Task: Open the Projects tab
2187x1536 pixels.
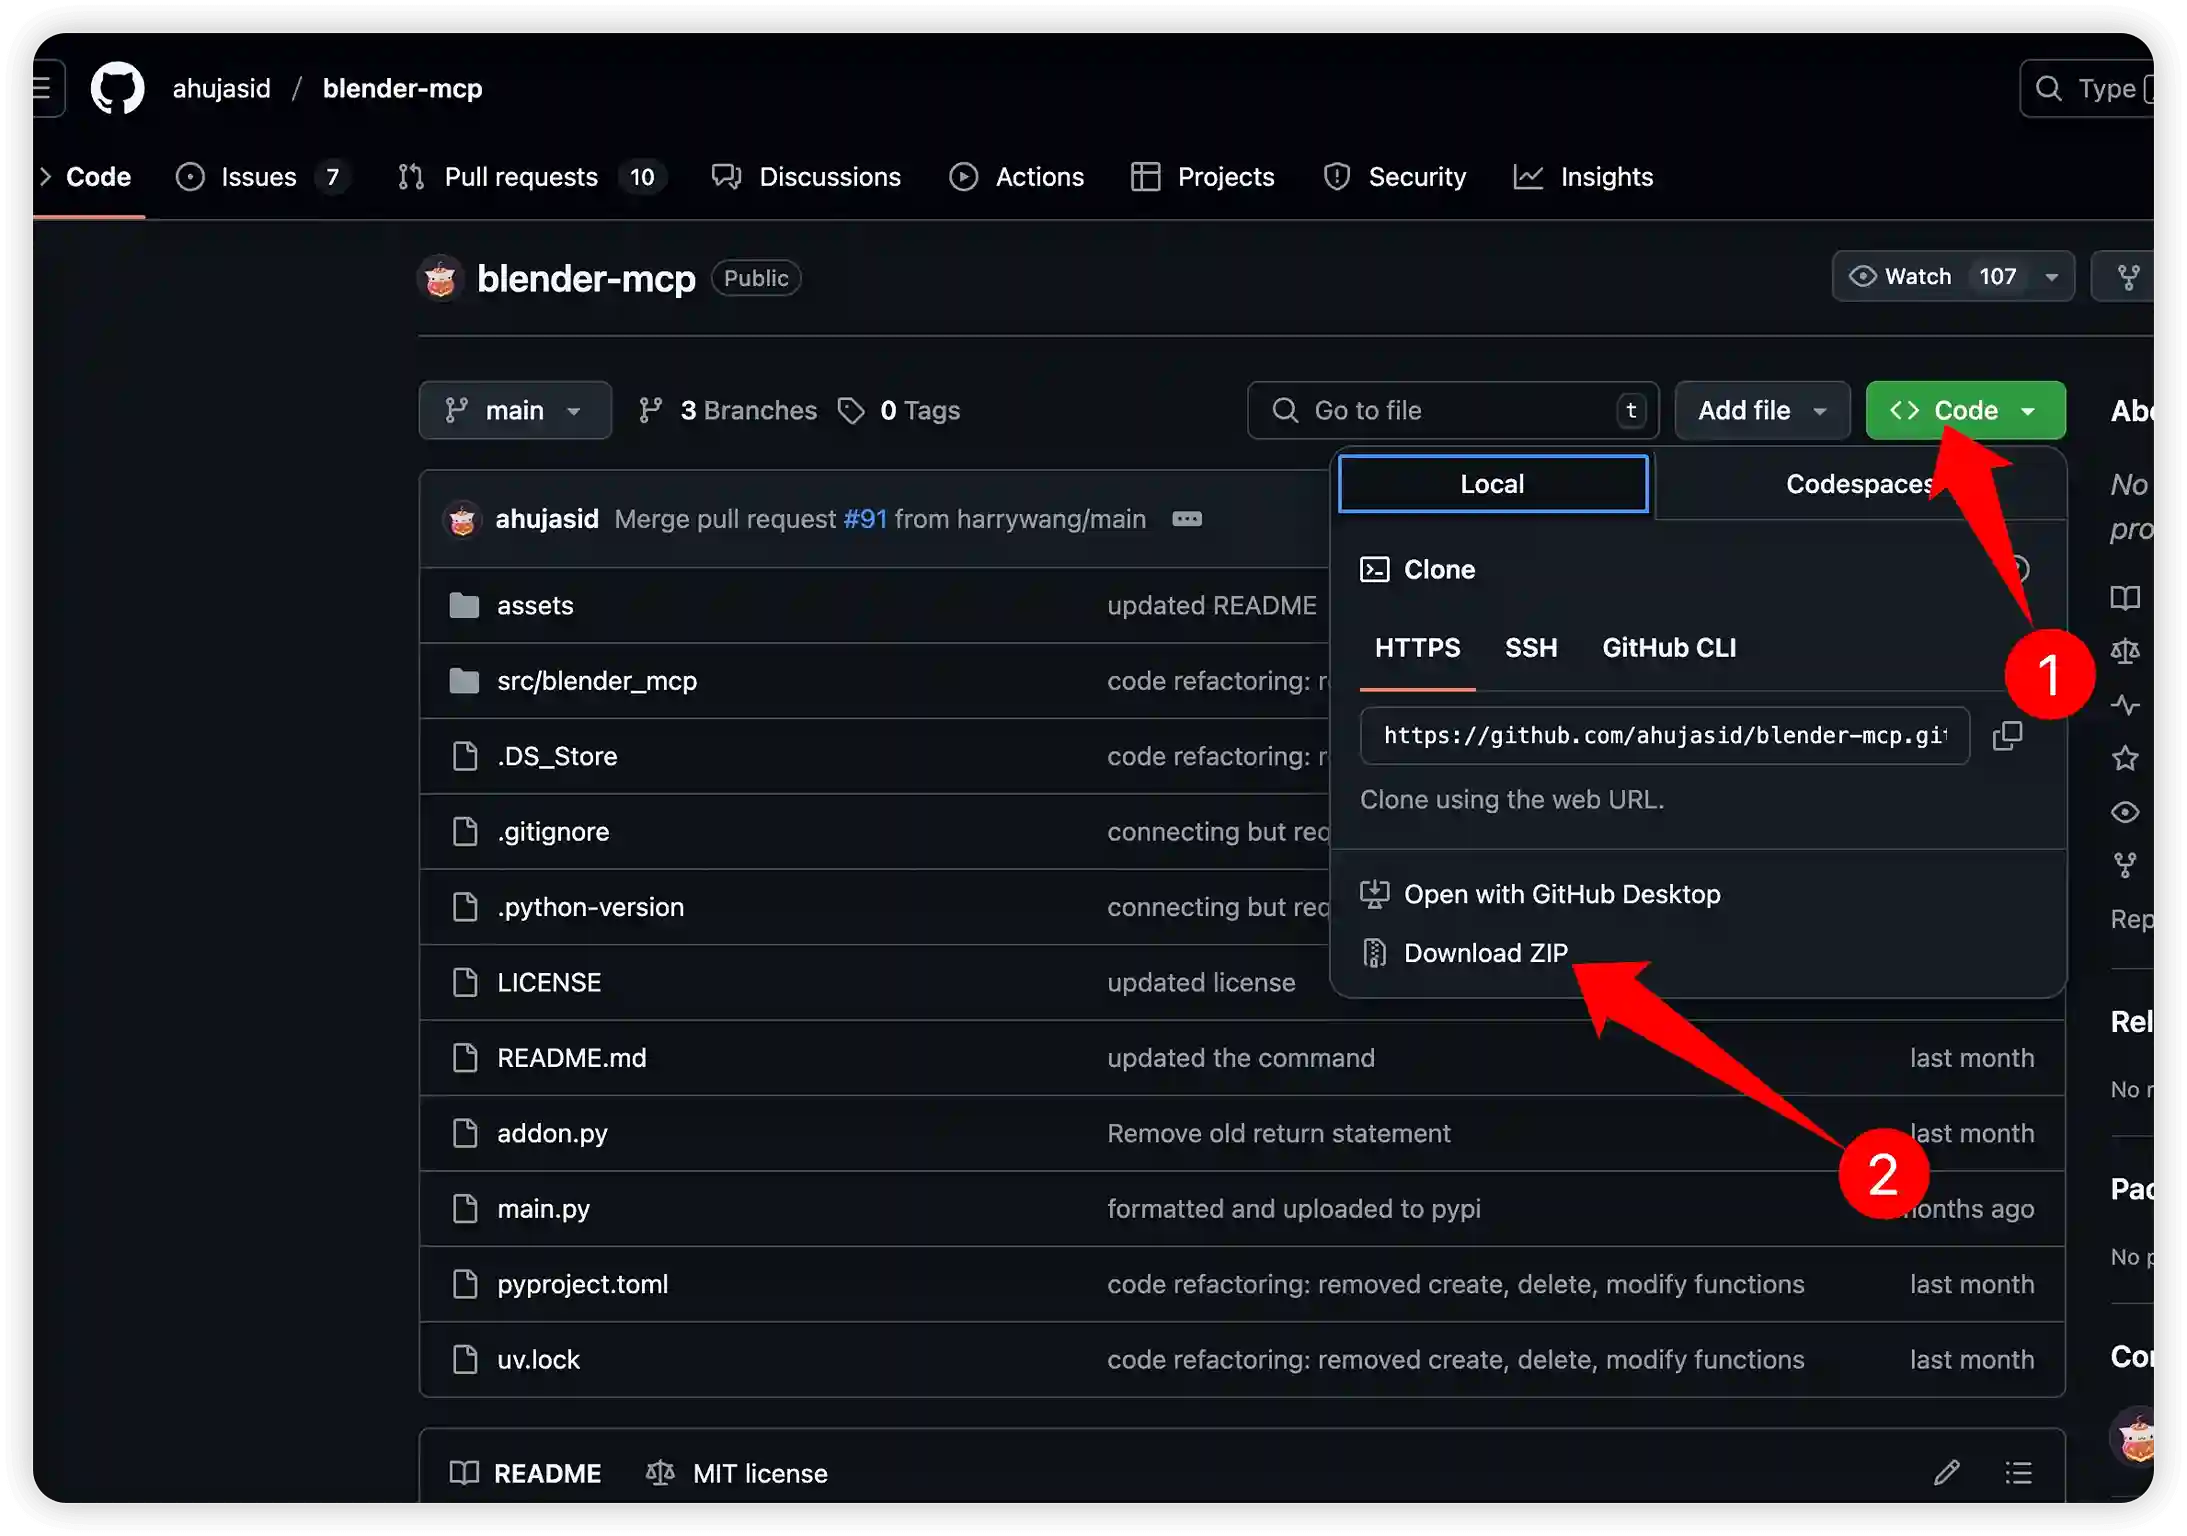Action: click(1203, 177)
